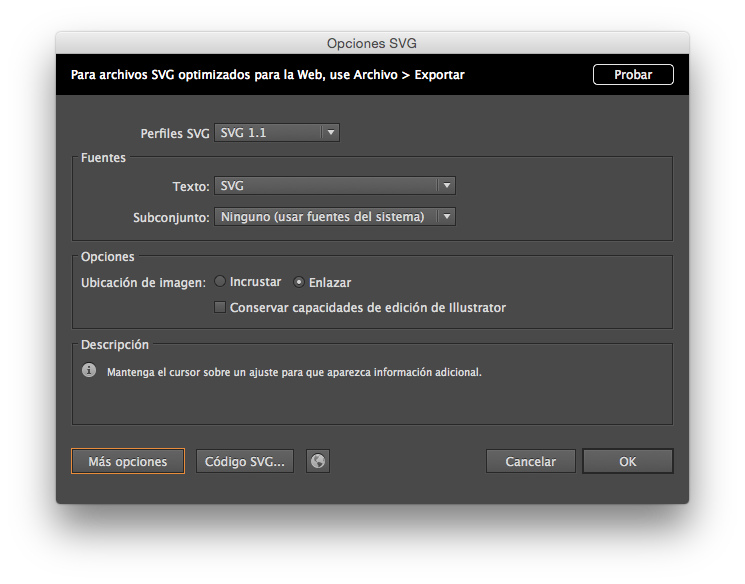Click the 'Subconjunto:' label
This screenshot has height=584, width=745.
tap(171, 218)
